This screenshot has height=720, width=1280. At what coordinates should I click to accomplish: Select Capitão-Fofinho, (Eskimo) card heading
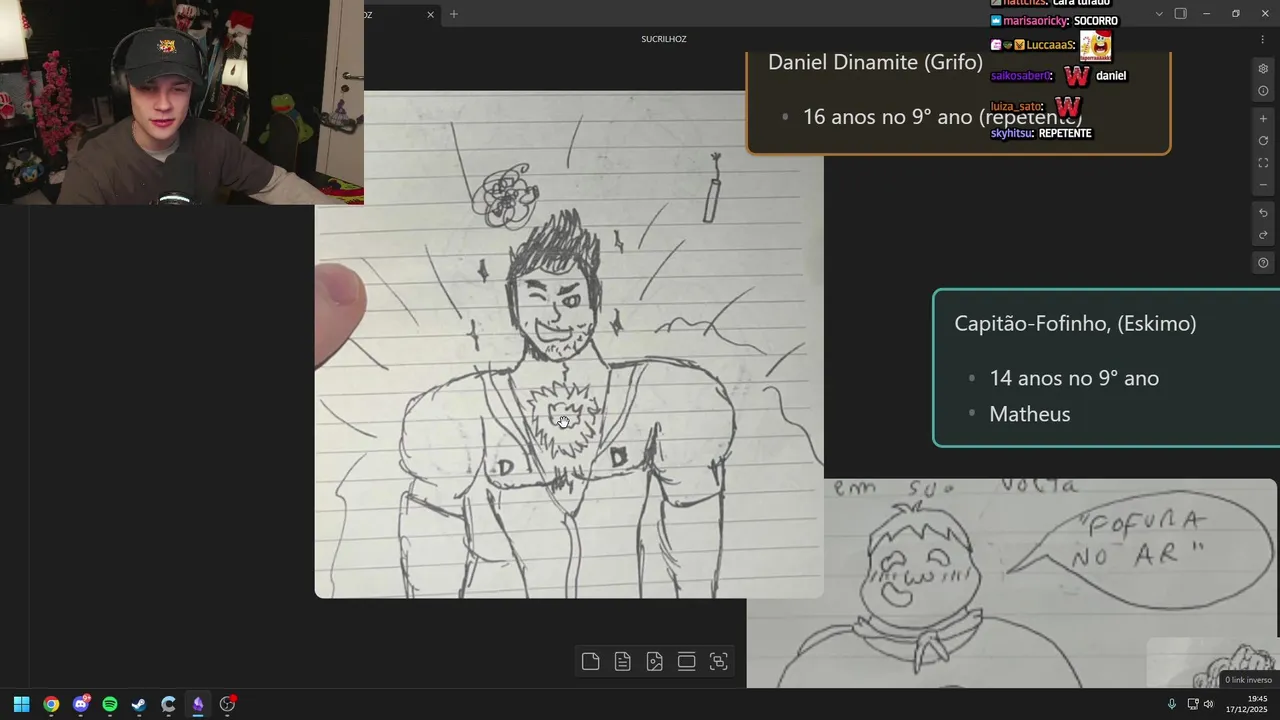(x=1075, y=323)
